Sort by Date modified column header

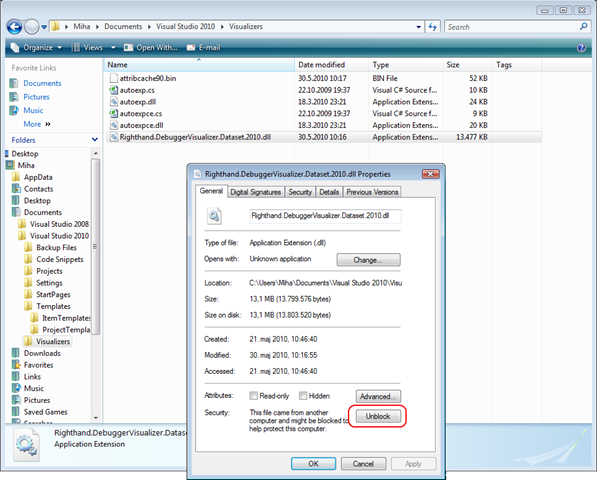coord(331,65)
